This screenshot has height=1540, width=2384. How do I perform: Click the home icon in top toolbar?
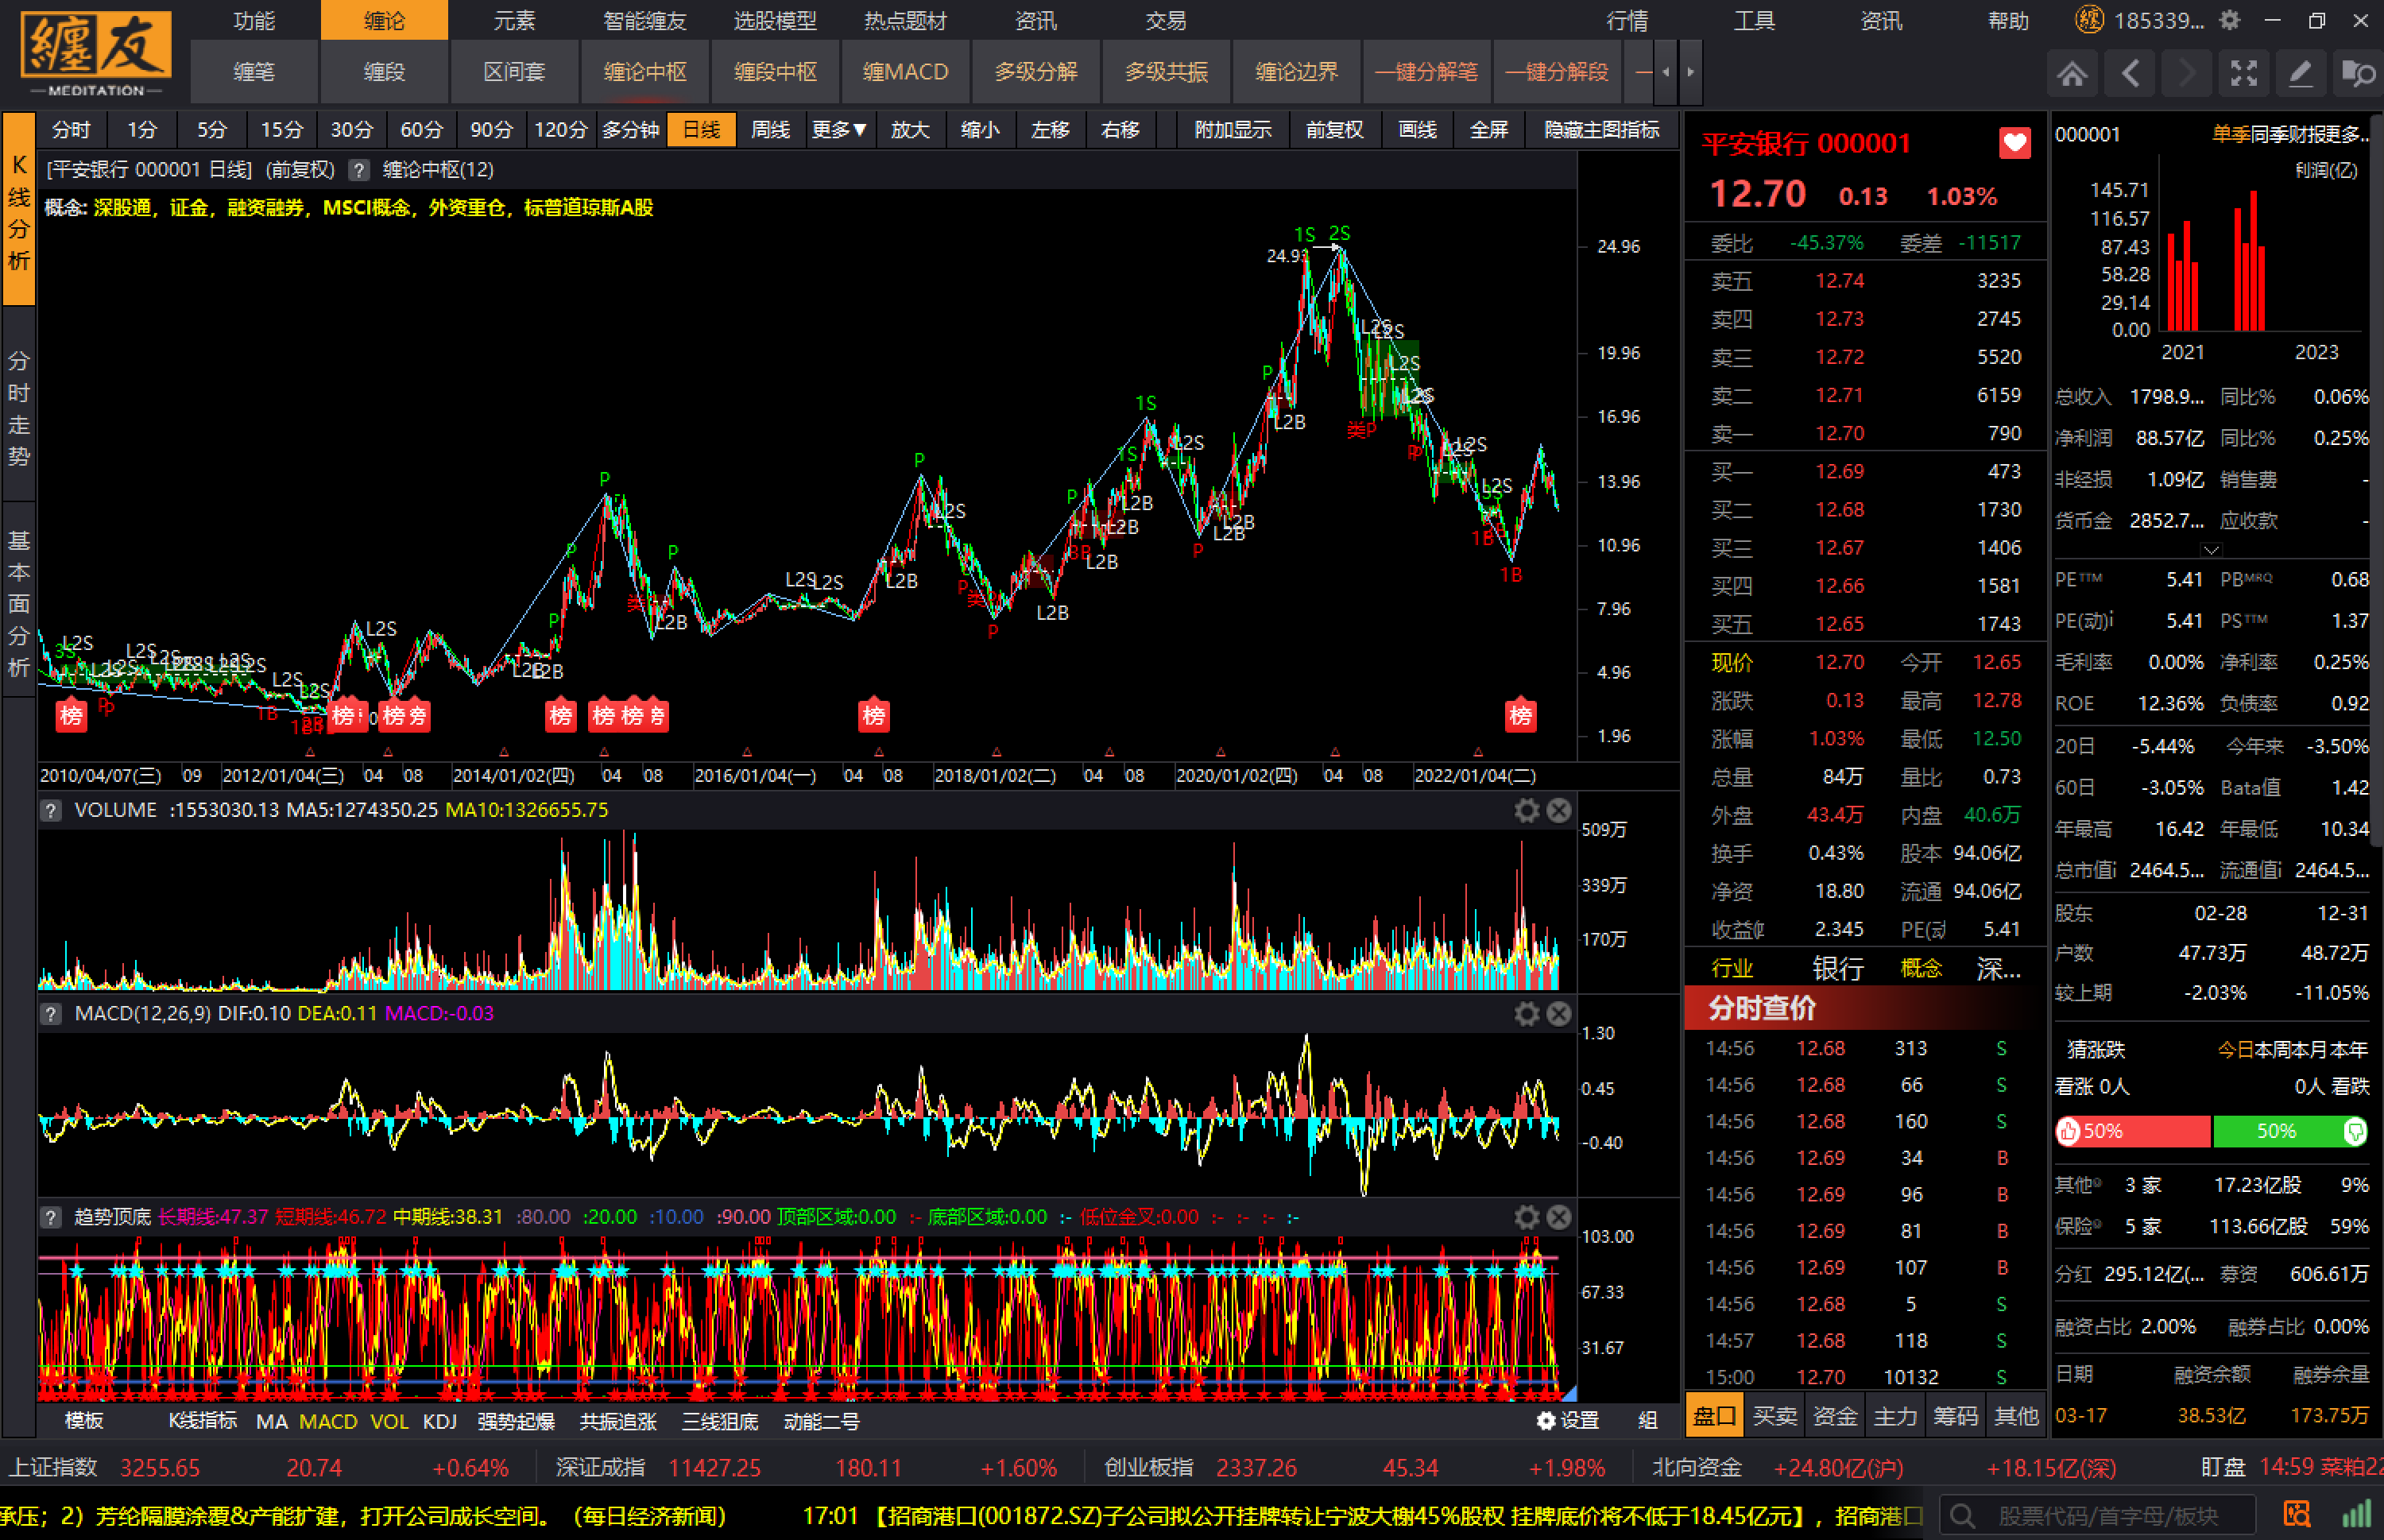[x=2072, y=73]
